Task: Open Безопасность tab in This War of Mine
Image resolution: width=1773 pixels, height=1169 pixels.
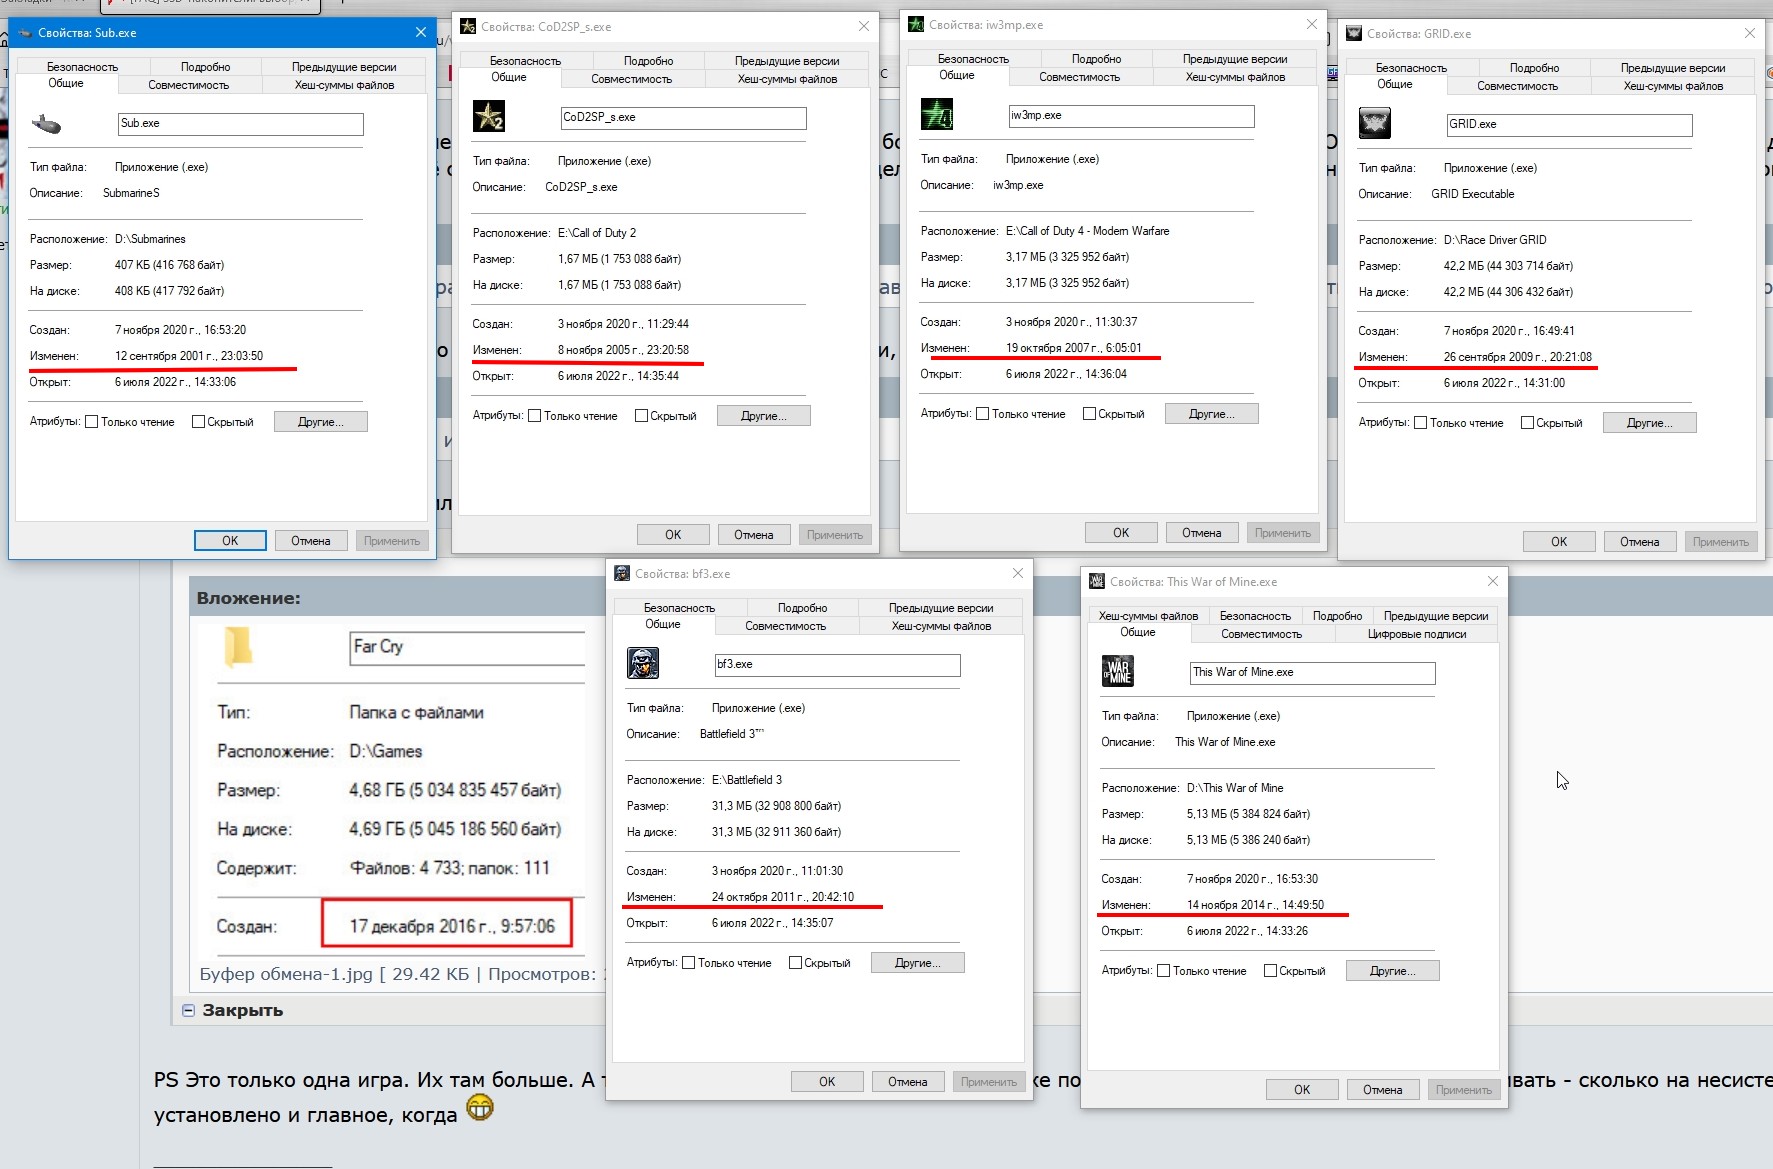Action: click(x=1255, y=616)
